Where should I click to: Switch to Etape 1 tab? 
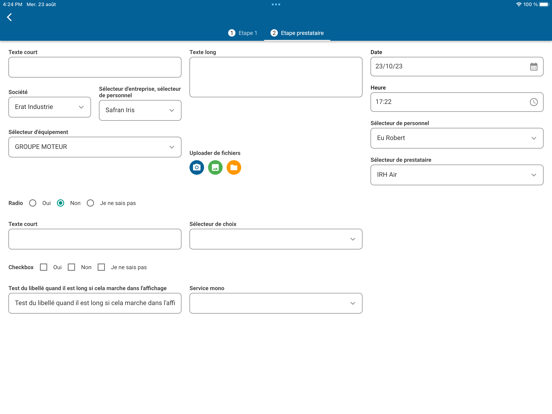coord(243,33)
